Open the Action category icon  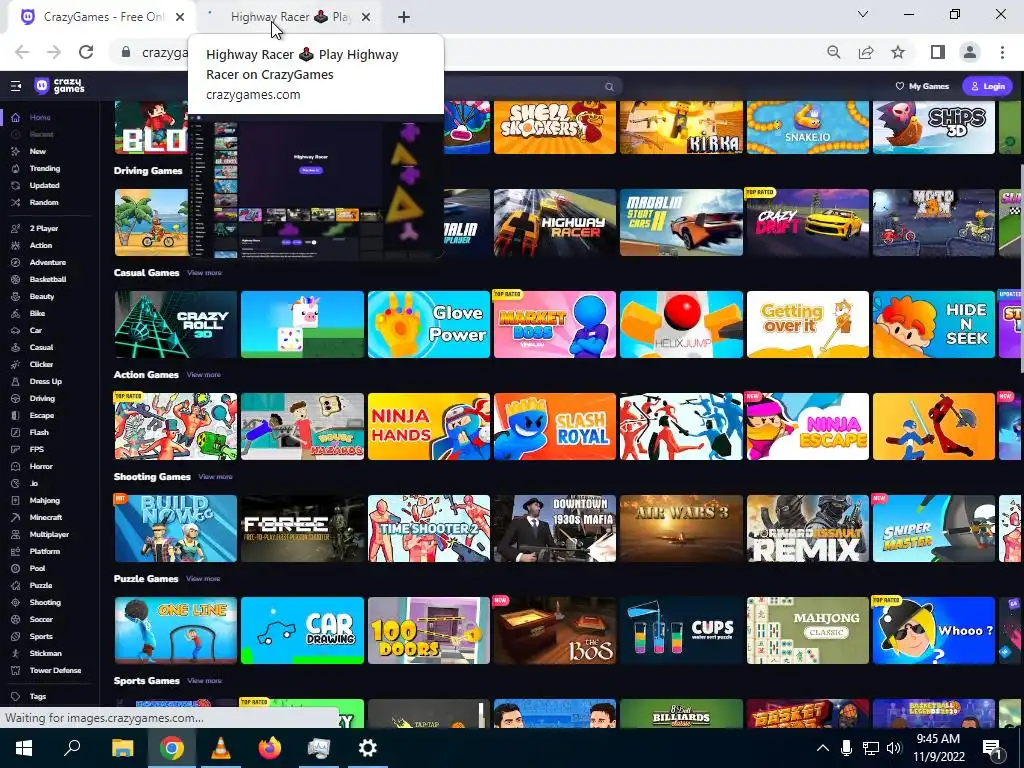click(16, 246)
